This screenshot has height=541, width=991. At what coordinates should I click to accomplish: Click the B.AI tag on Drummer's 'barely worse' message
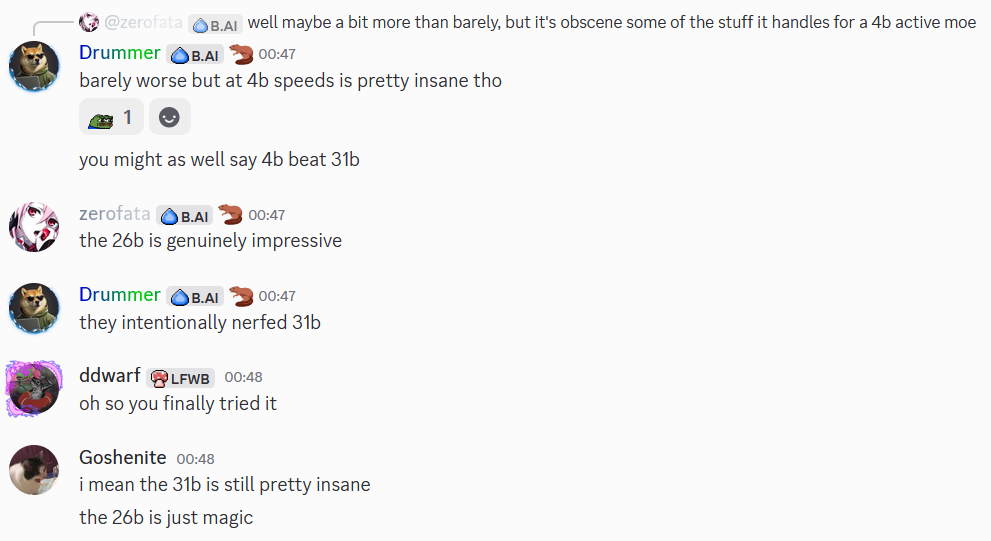pyautogui.click(x=194, y=54)
